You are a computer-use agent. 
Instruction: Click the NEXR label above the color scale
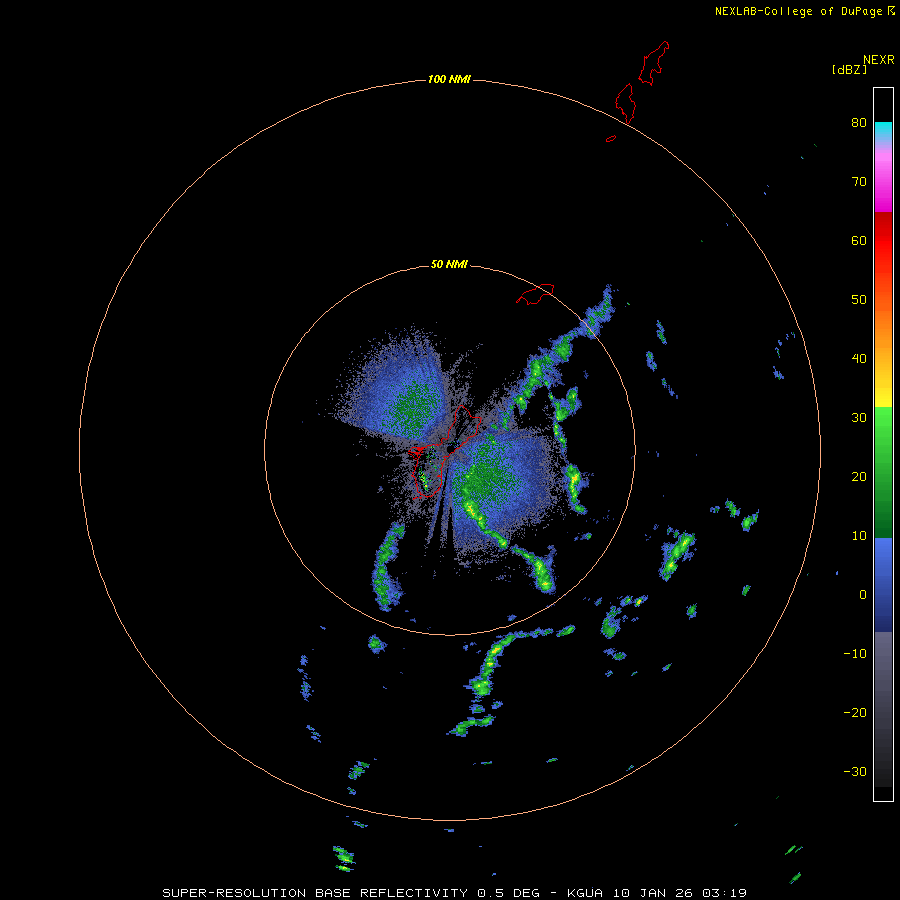tap(879, 60)
